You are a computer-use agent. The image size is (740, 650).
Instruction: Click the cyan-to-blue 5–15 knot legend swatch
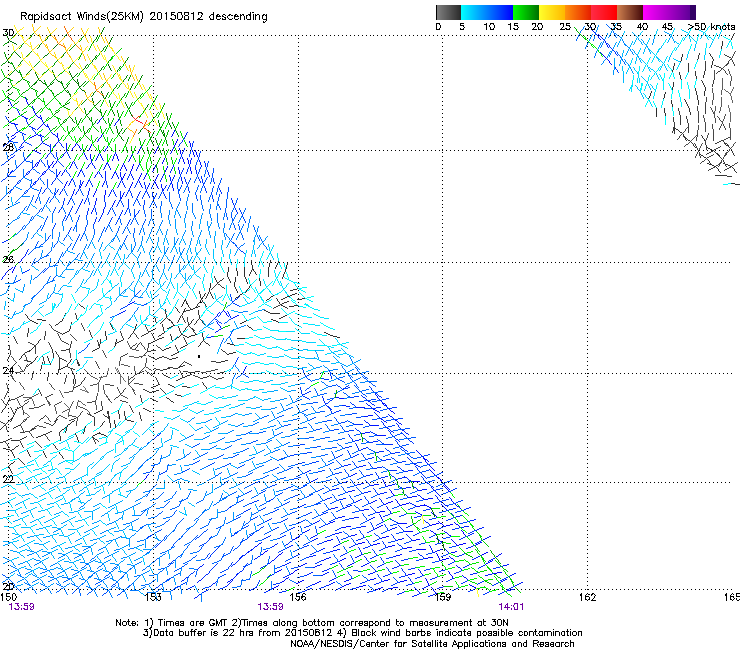487,12
